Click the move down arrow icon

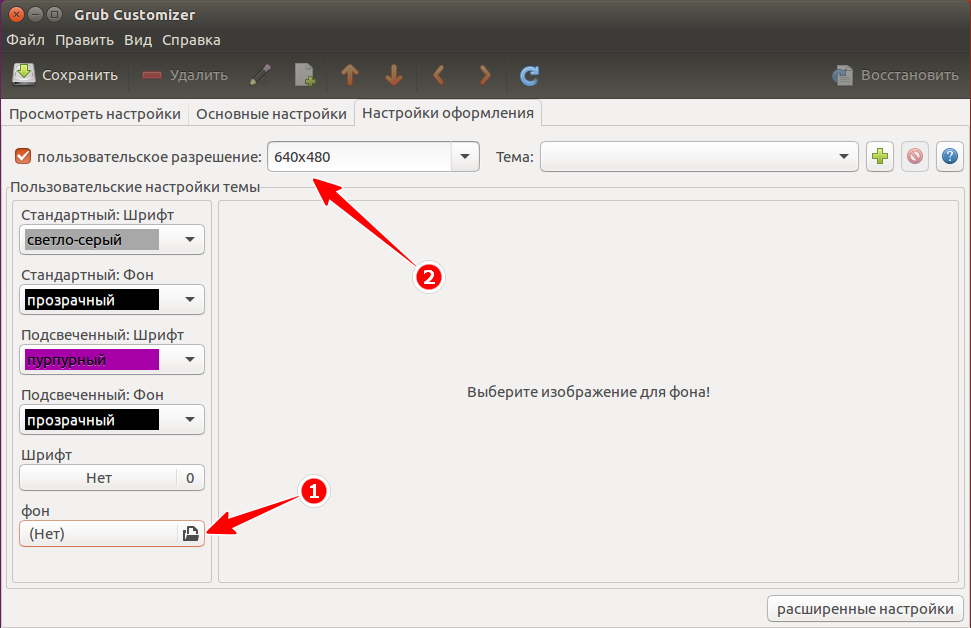394,75
